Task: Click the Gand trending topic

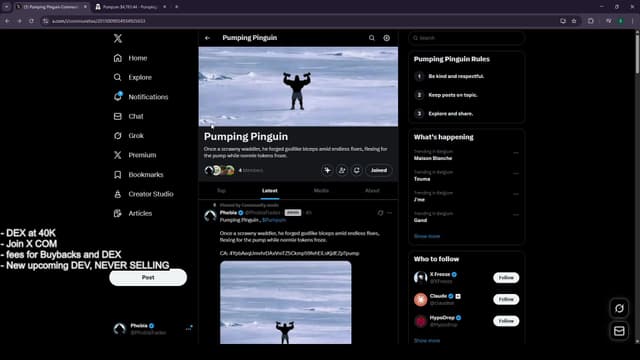Action: tap(420, 220)
